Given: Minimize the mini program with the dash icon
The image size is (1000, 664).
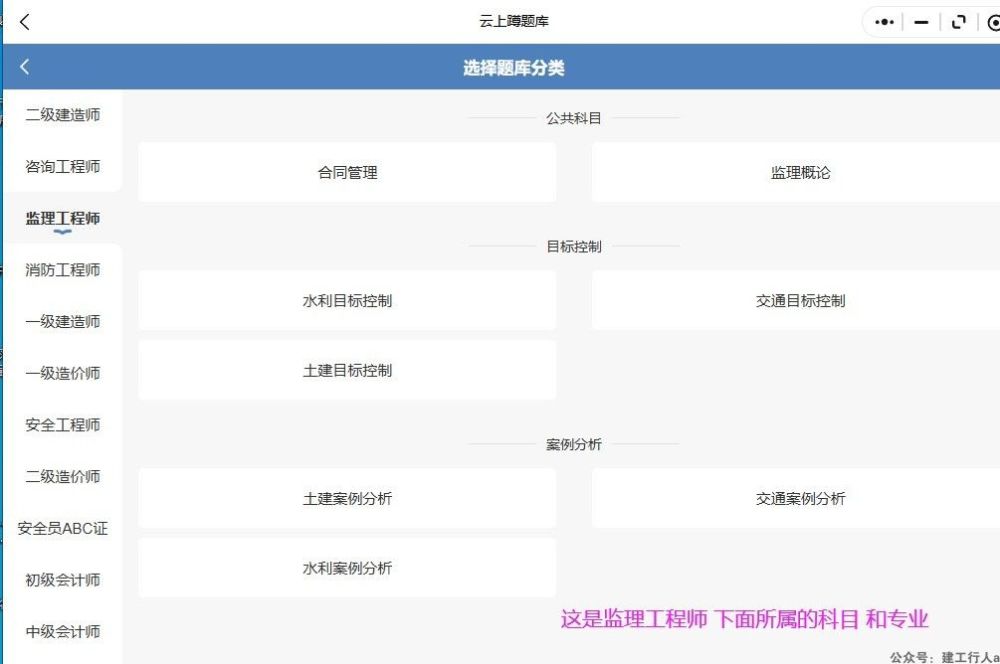Looking at the screenshot, I should (x=921, y=22).
